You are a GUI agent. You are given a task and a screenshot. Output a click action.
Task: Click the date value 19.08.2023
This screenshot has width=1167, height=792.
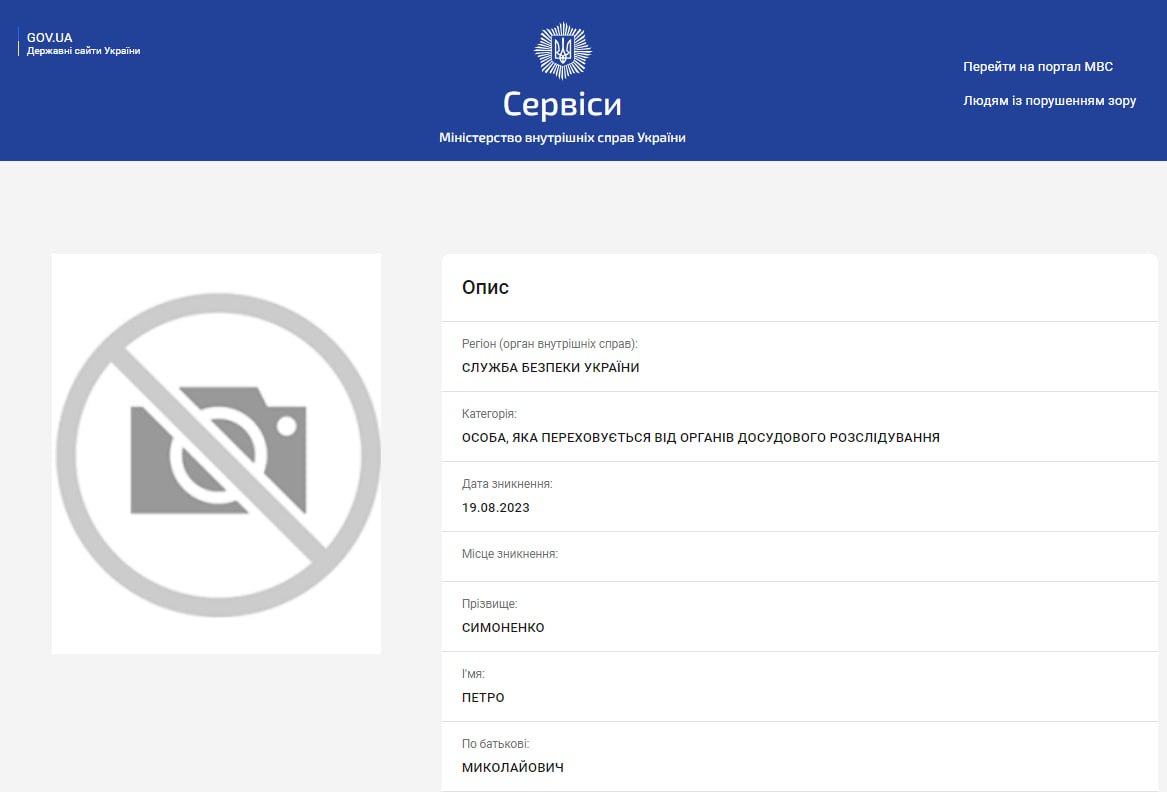495,508
